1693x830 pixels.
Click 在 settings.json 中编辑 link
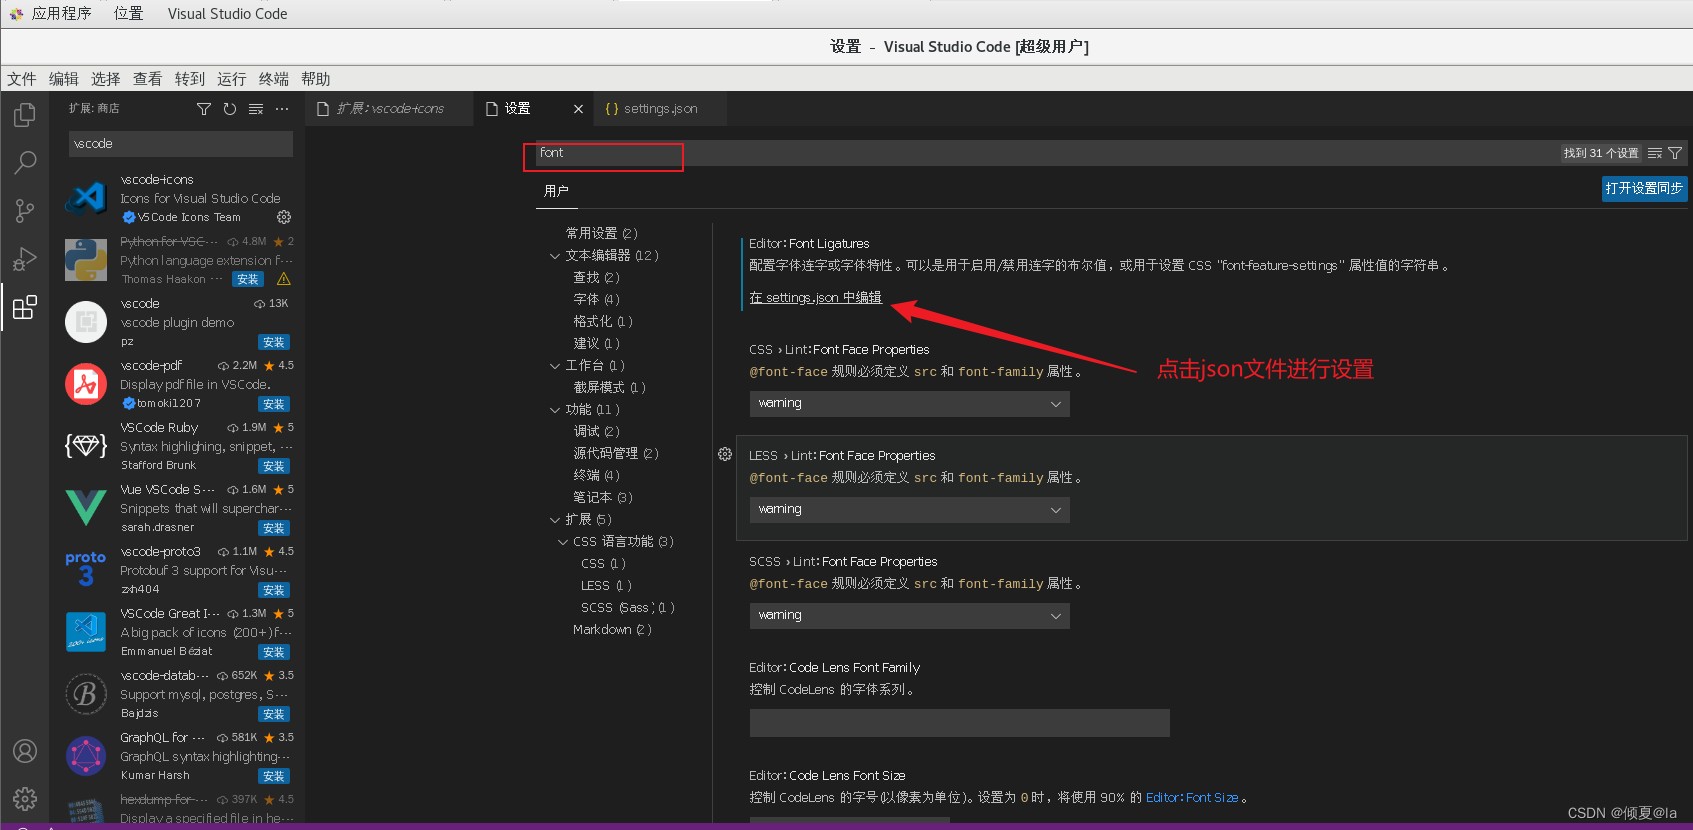click(x=815, y=298)
